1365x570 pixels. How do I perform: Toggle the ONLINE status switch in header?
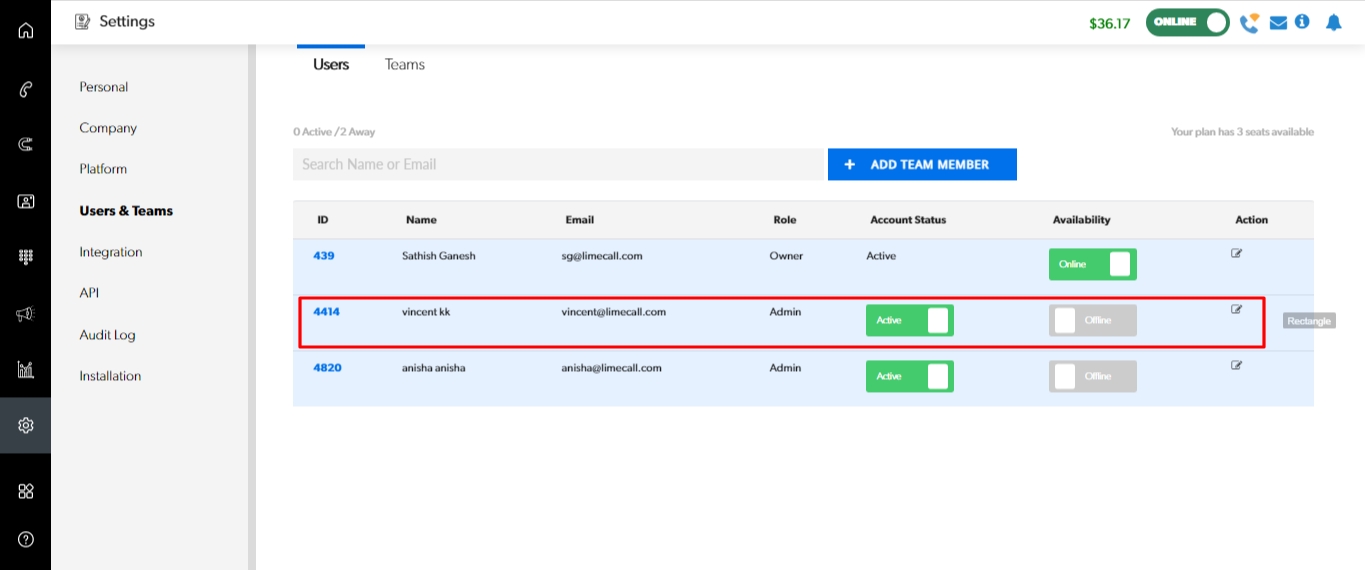[x=1187, y=22]
